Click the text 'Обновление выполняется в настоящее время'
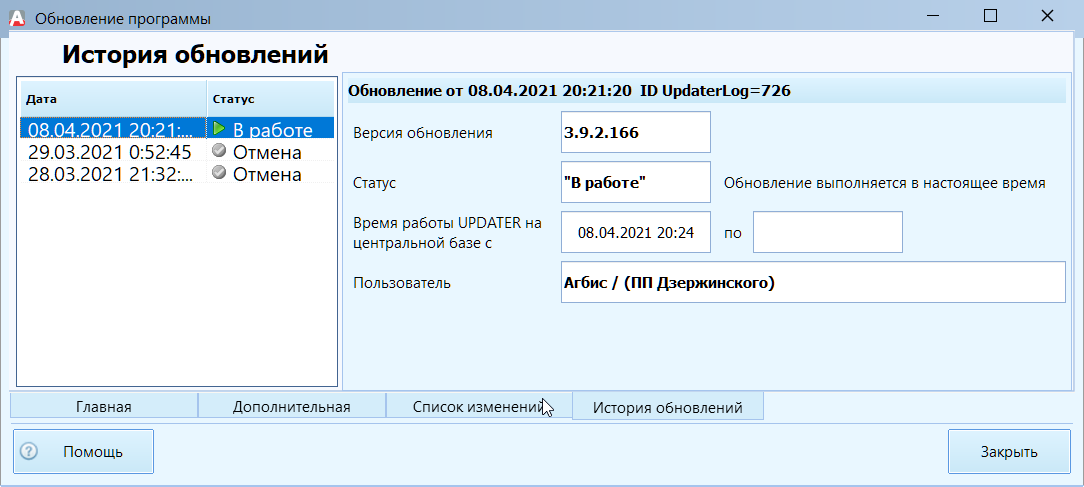Screen dimensions: 1084x487 [x=884, y=183]
